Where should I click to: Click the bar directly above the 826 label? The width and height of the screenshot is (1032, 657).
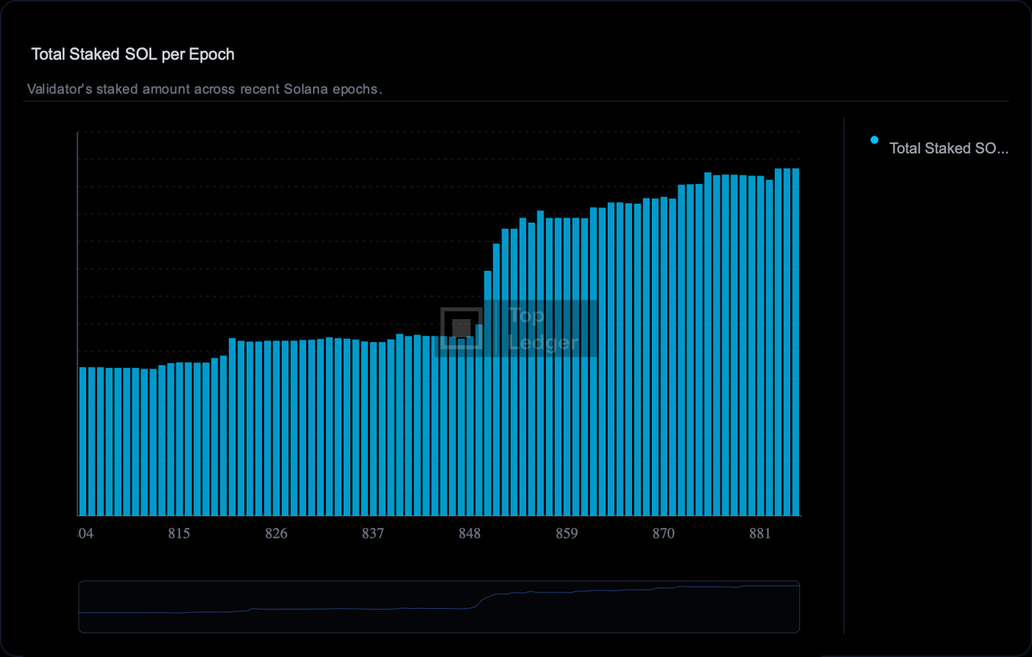(x=276, y=428)
